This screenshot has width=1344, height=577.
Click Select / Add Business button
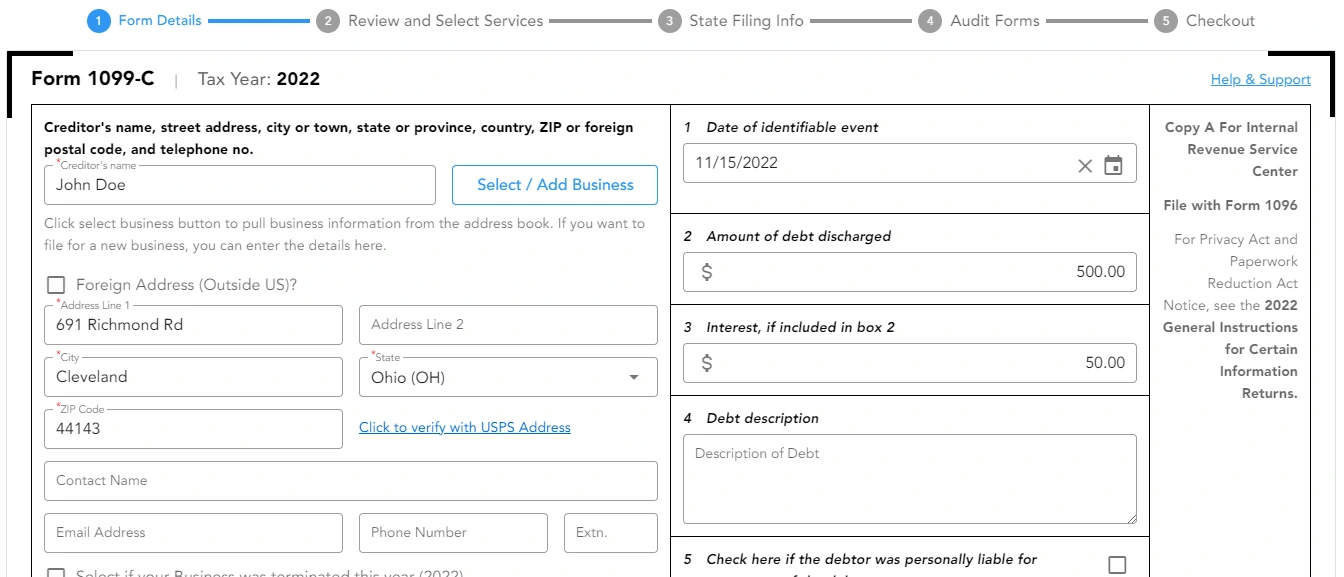point(555,185)
